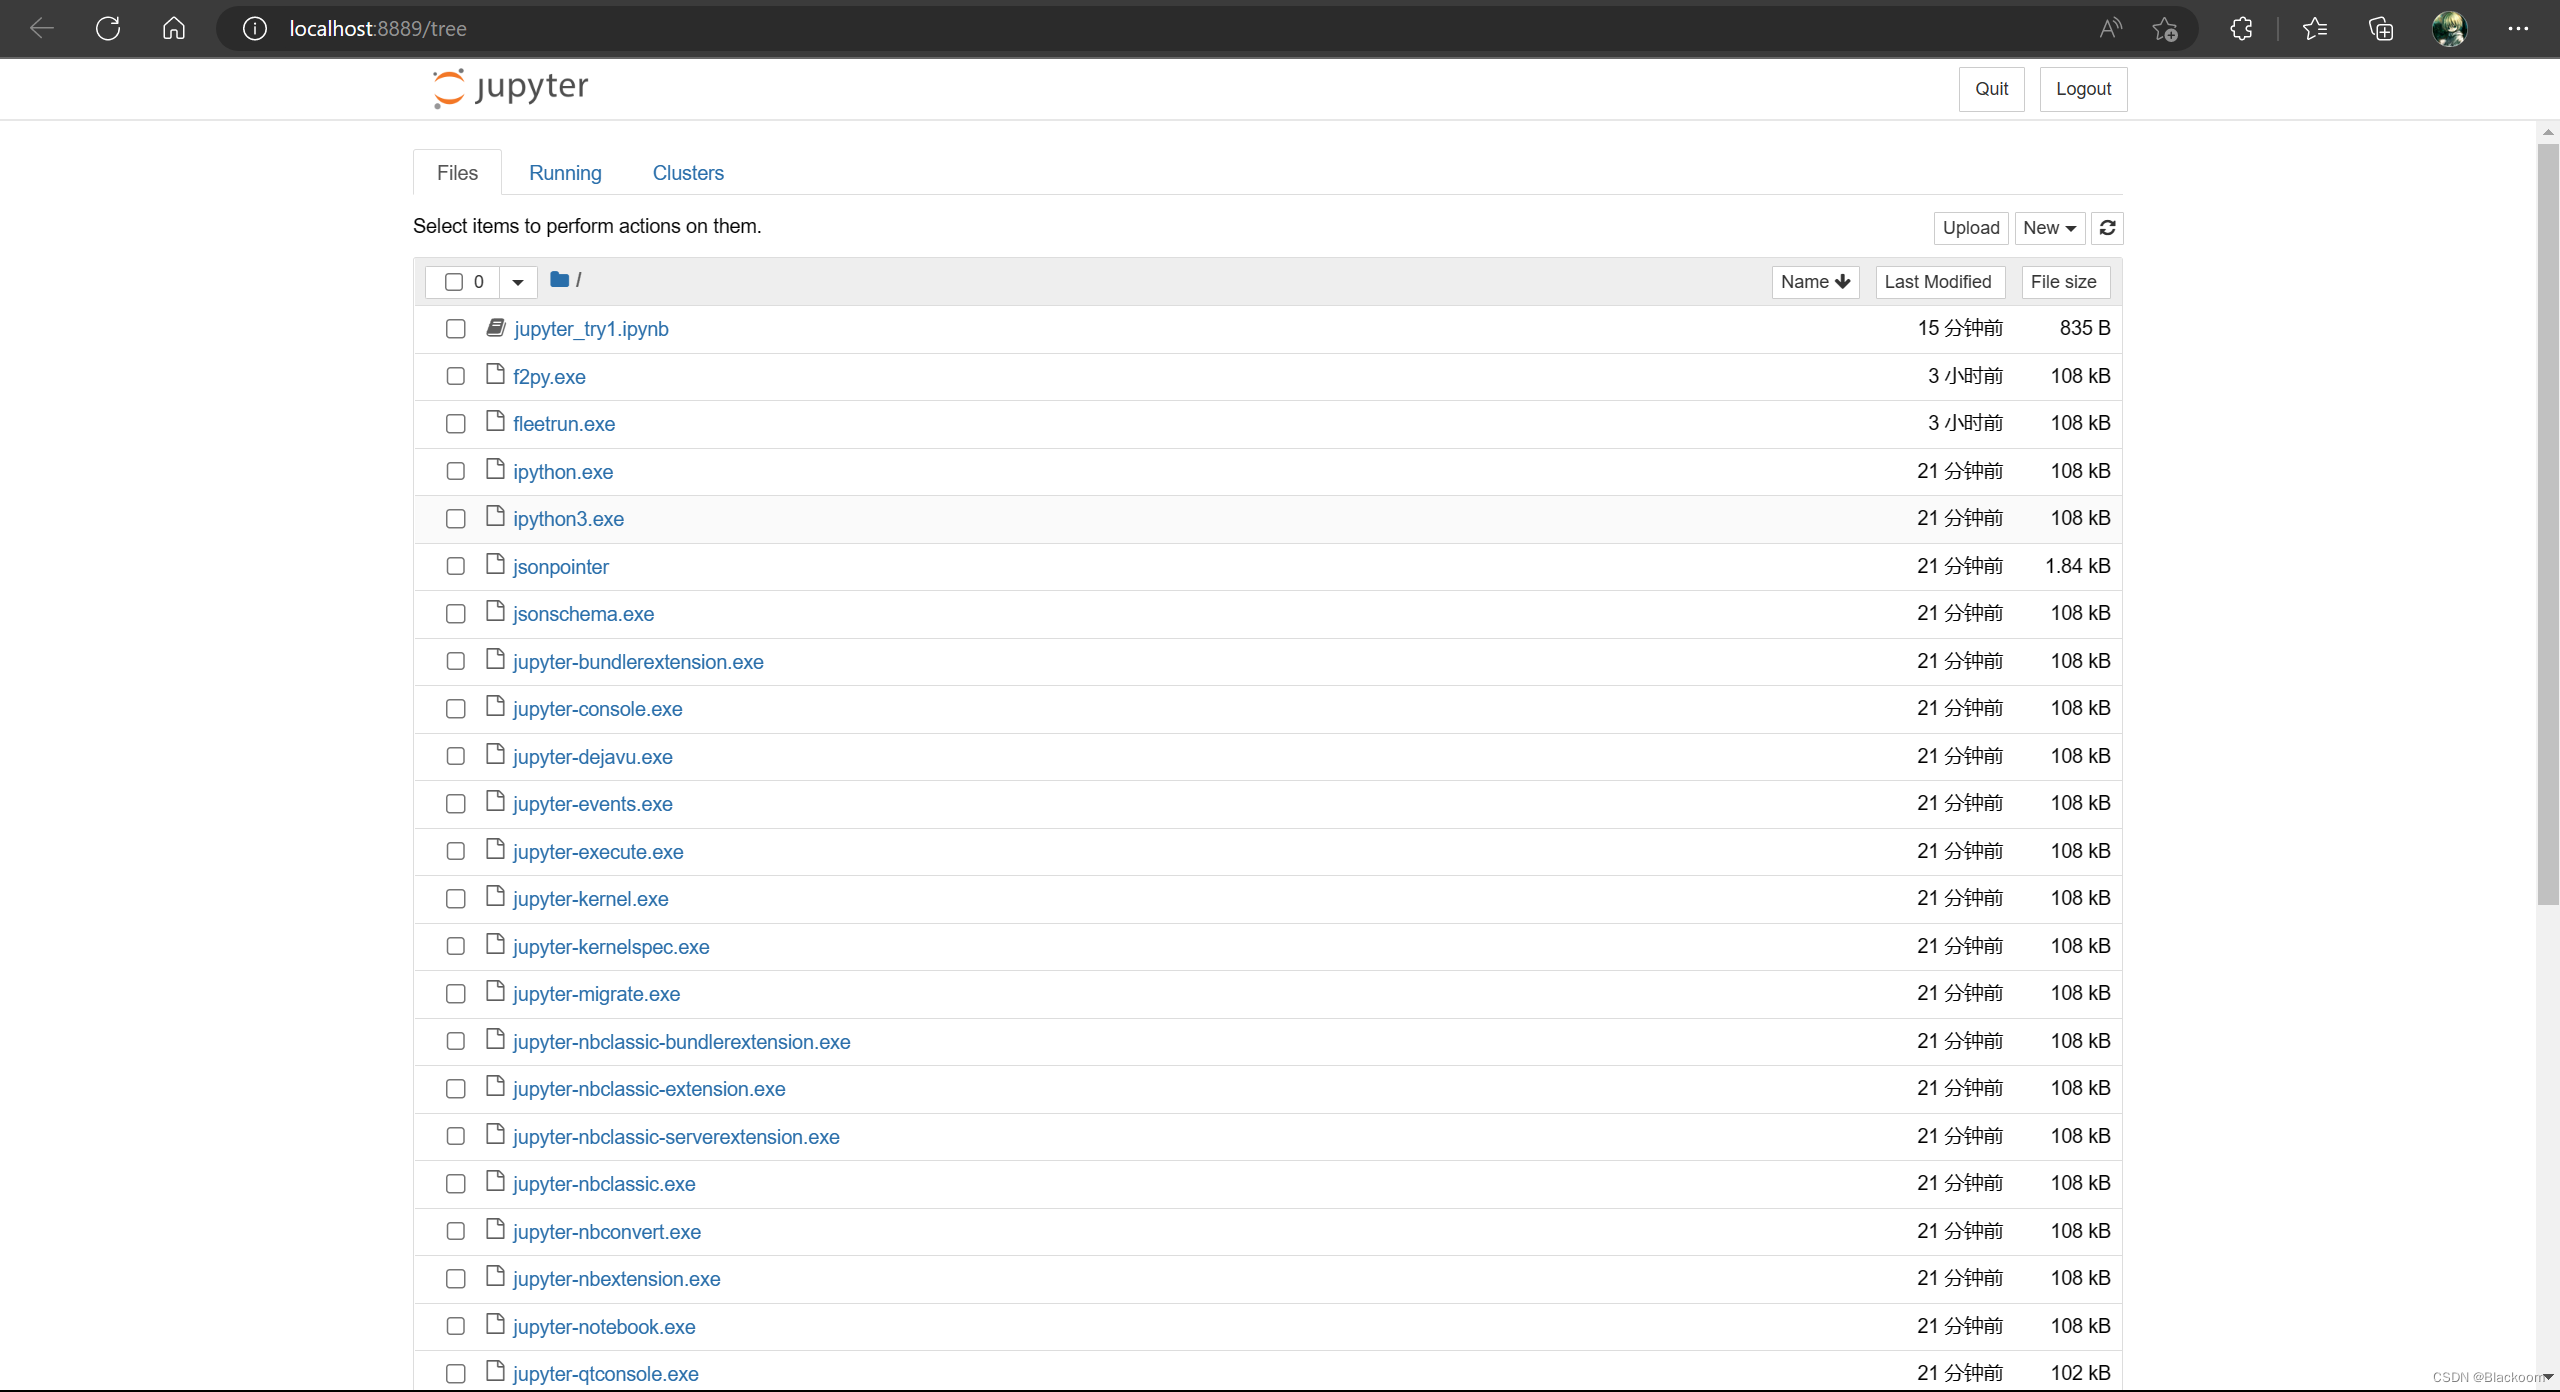This screenshot has width=2560, height=1392.
Task: Open the New dropdown menu
Action: coord(2049,228)
